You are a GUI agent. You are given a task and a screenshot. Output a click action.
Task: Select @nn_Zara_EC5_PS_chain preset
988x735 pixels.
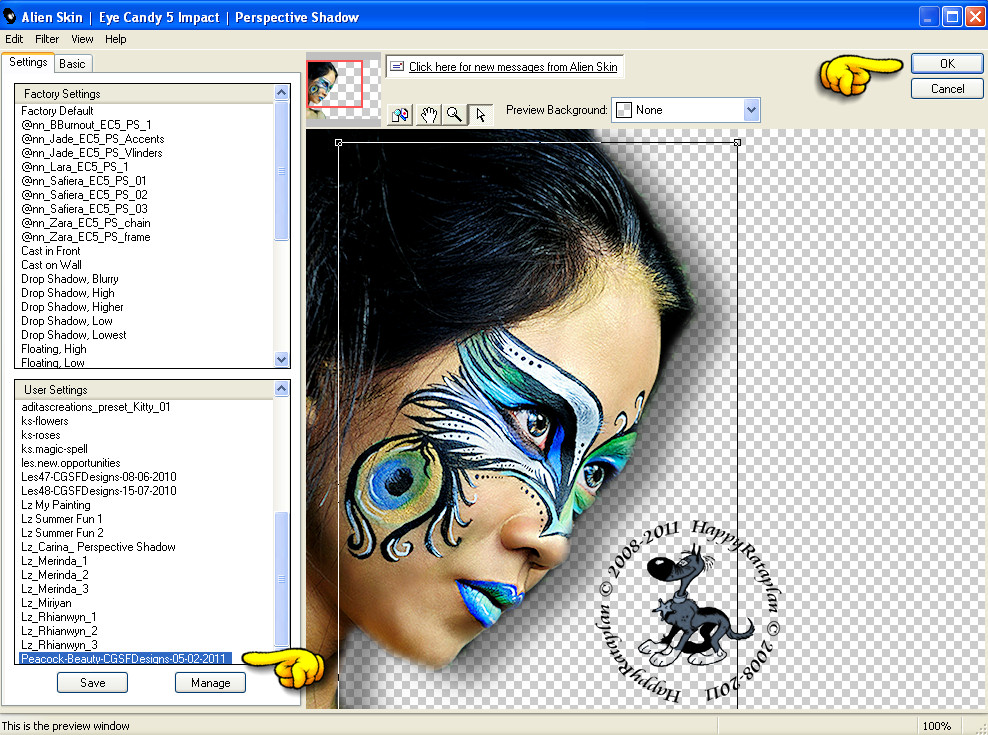pyautogui.click(x=86, y=223)
